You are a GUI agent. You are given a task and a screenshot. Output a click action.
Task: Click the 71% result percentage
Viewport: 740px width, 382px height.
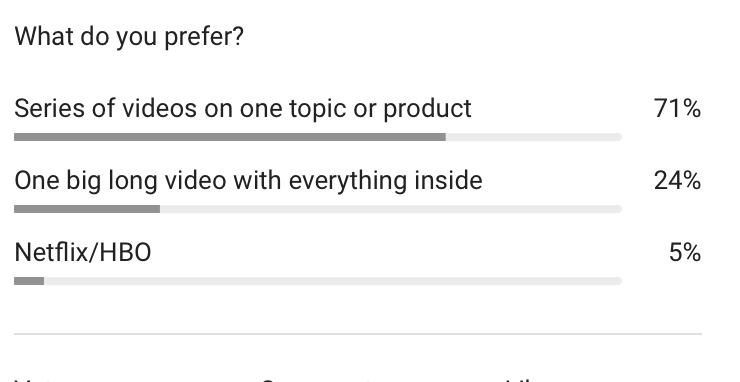pyautogui.click(x=677, y=109)
